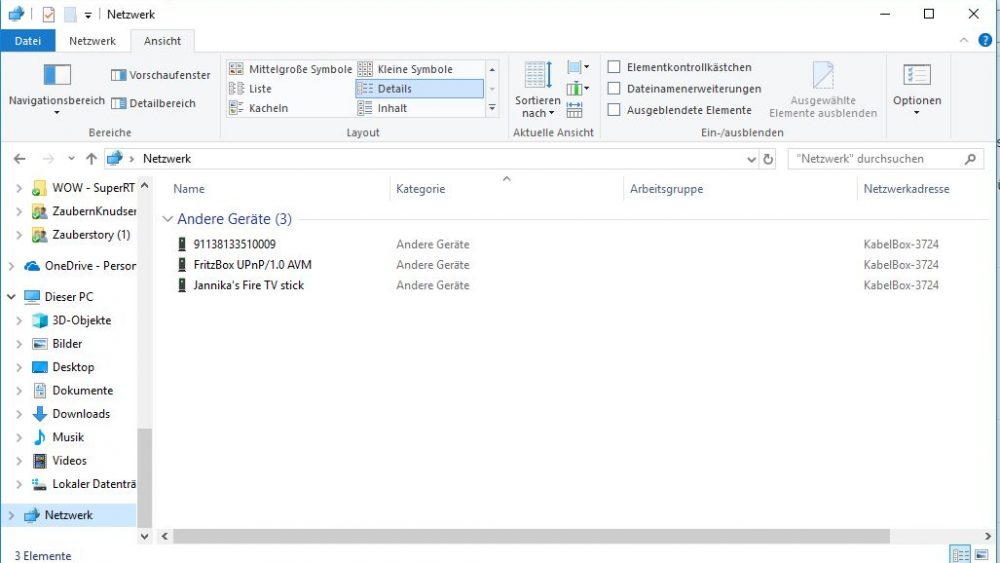The image size is (1000, 563).
Task: Go up one folder level arrow
Action: [91, 159]
